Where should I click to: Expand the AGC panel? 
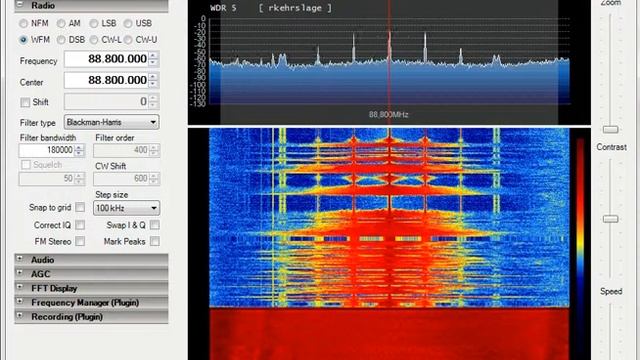tap(20, 273)
